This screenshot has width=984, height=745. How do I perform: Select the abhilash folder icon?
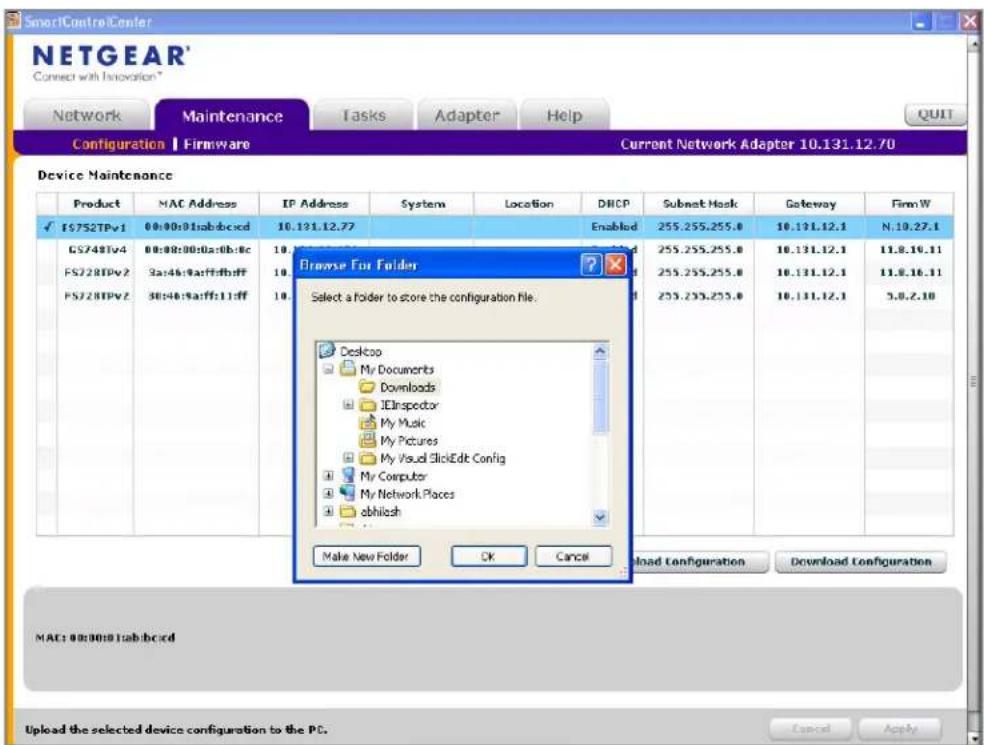pos(348,512)
